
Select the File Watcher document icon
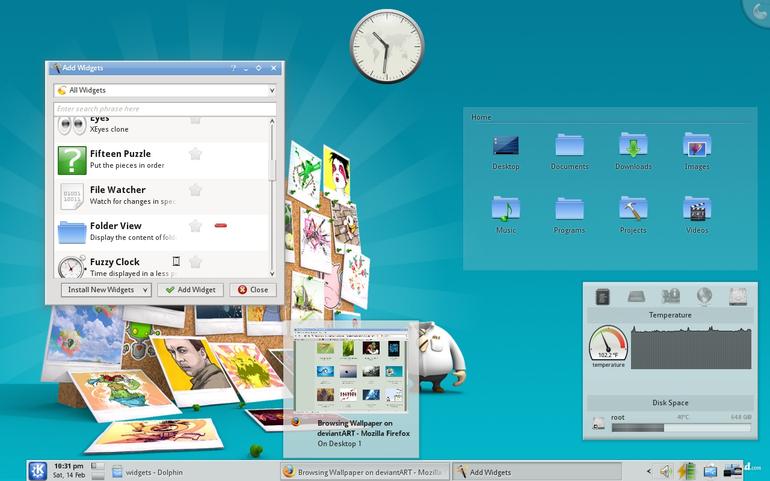tap(72, 196)
